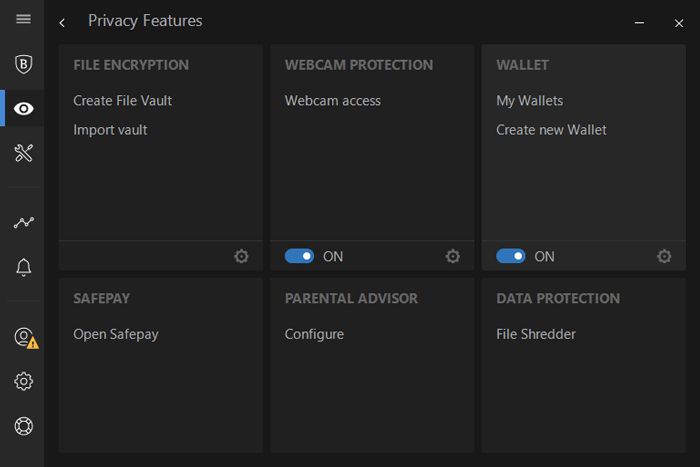Turn off the Webcam Protection switch
This screenshot has width=700, height=467.
pyautogui.click(x=299, y=256)
